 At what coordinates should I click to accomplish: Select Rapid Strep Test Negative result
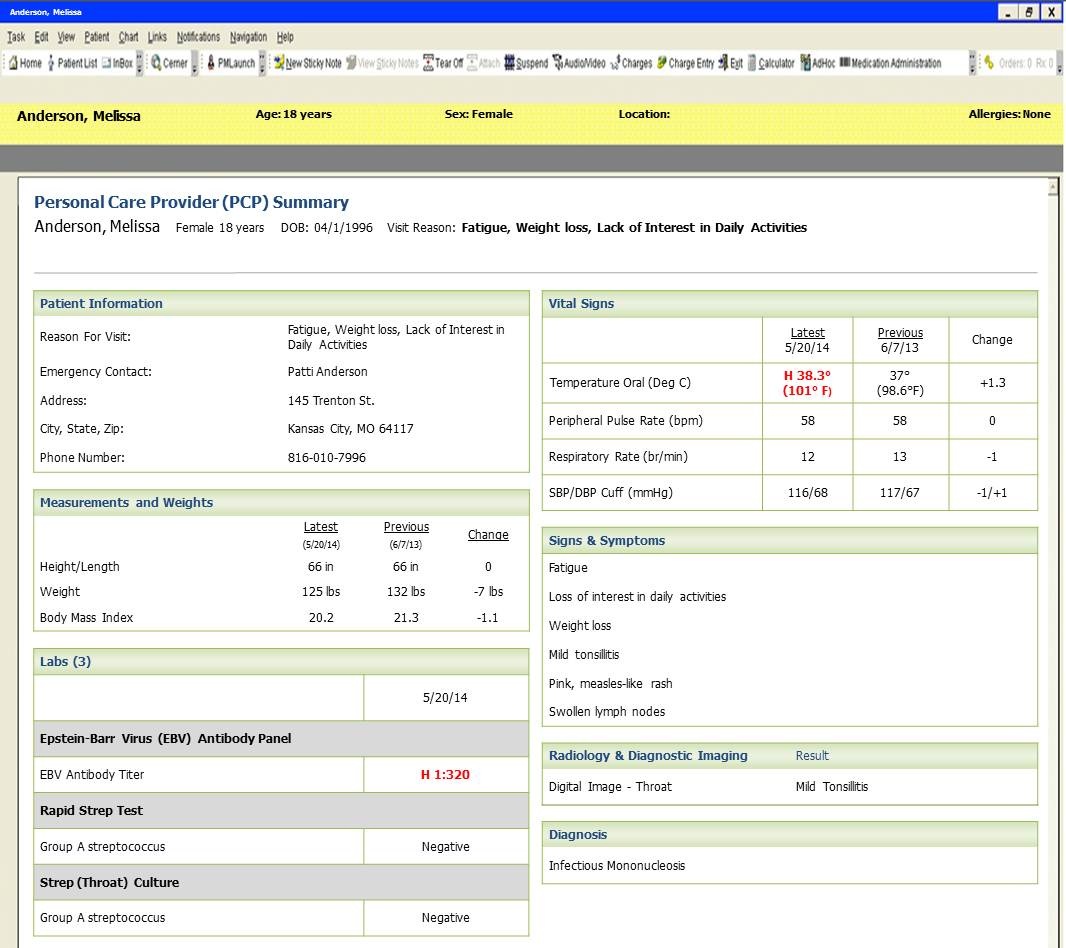tap(445, 847)
